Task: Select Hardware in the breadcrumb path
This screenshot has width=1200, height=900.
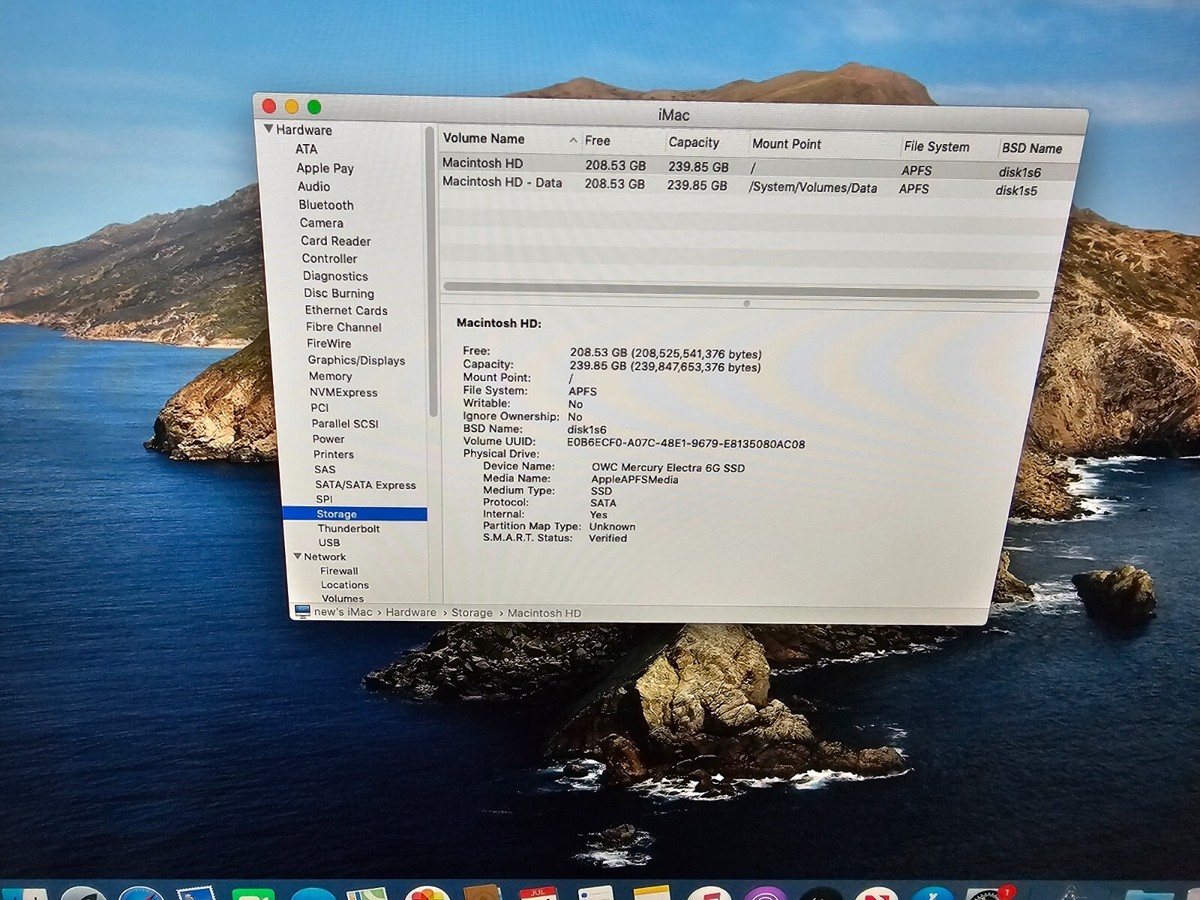Action: coord(410,612)
